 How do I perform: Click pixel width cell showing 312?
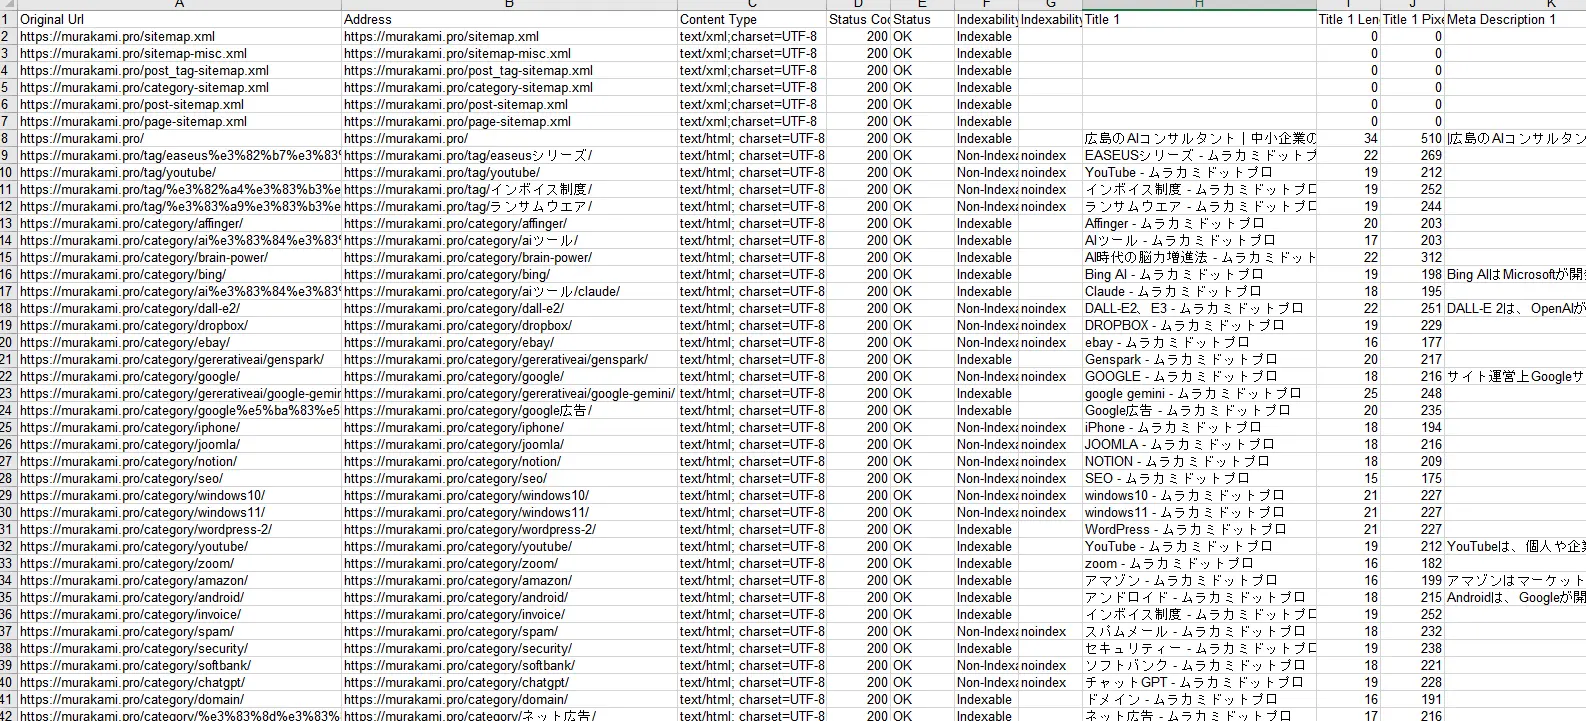pos(1412,257)
